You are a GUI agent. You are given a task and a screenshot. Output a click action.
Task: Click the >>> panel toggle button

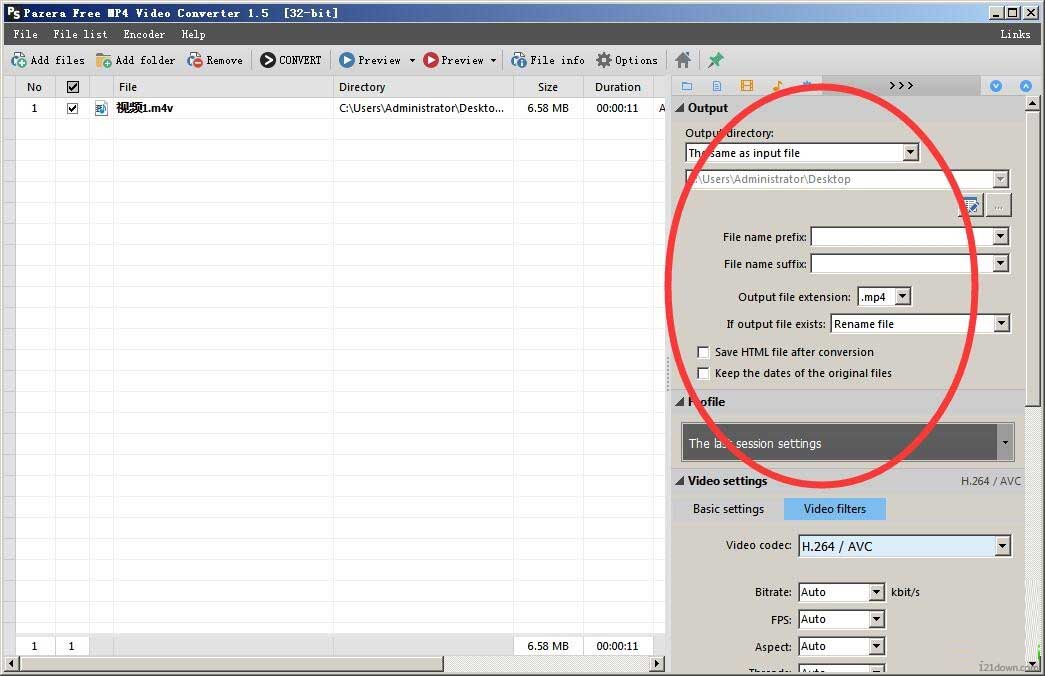(901, 85)
